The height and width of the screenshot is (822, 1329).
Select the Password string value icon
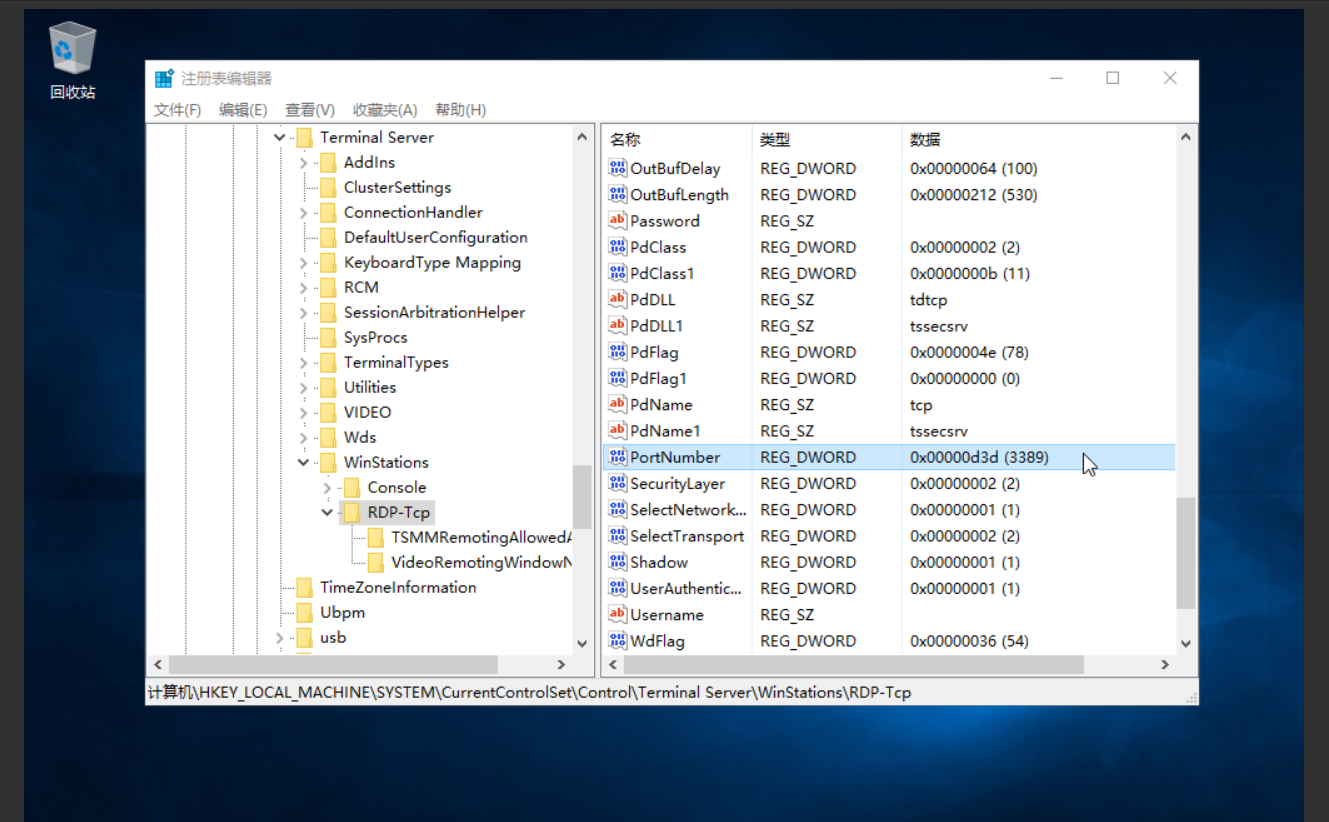618,220
